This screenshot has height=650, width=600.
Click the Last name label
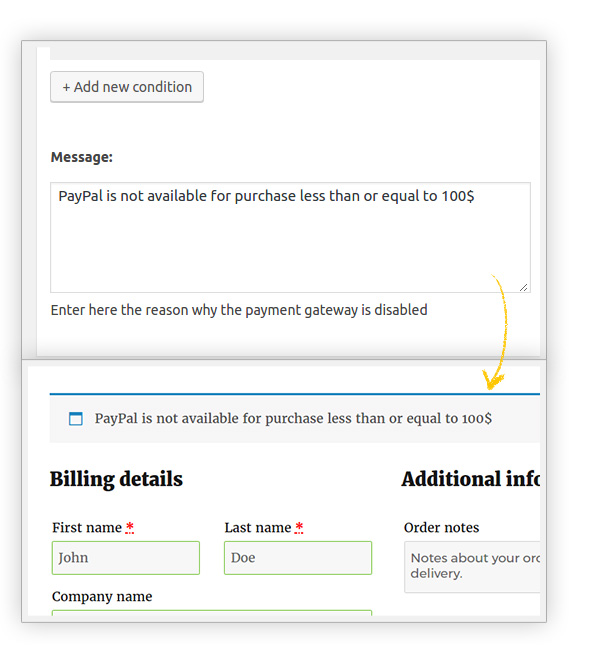[x=258, y=527]
